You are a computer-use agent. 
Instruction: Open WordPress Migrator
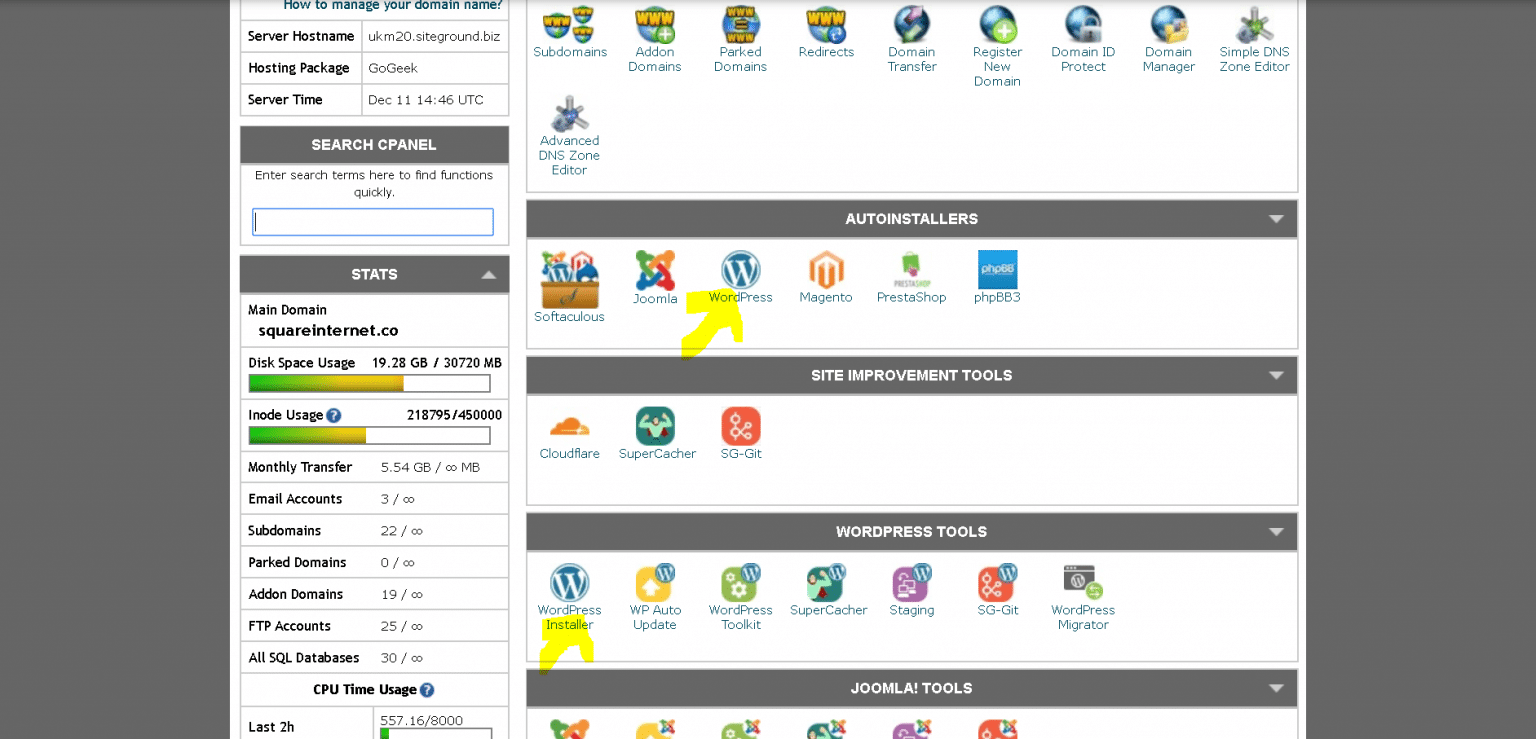pos(1083,598)
